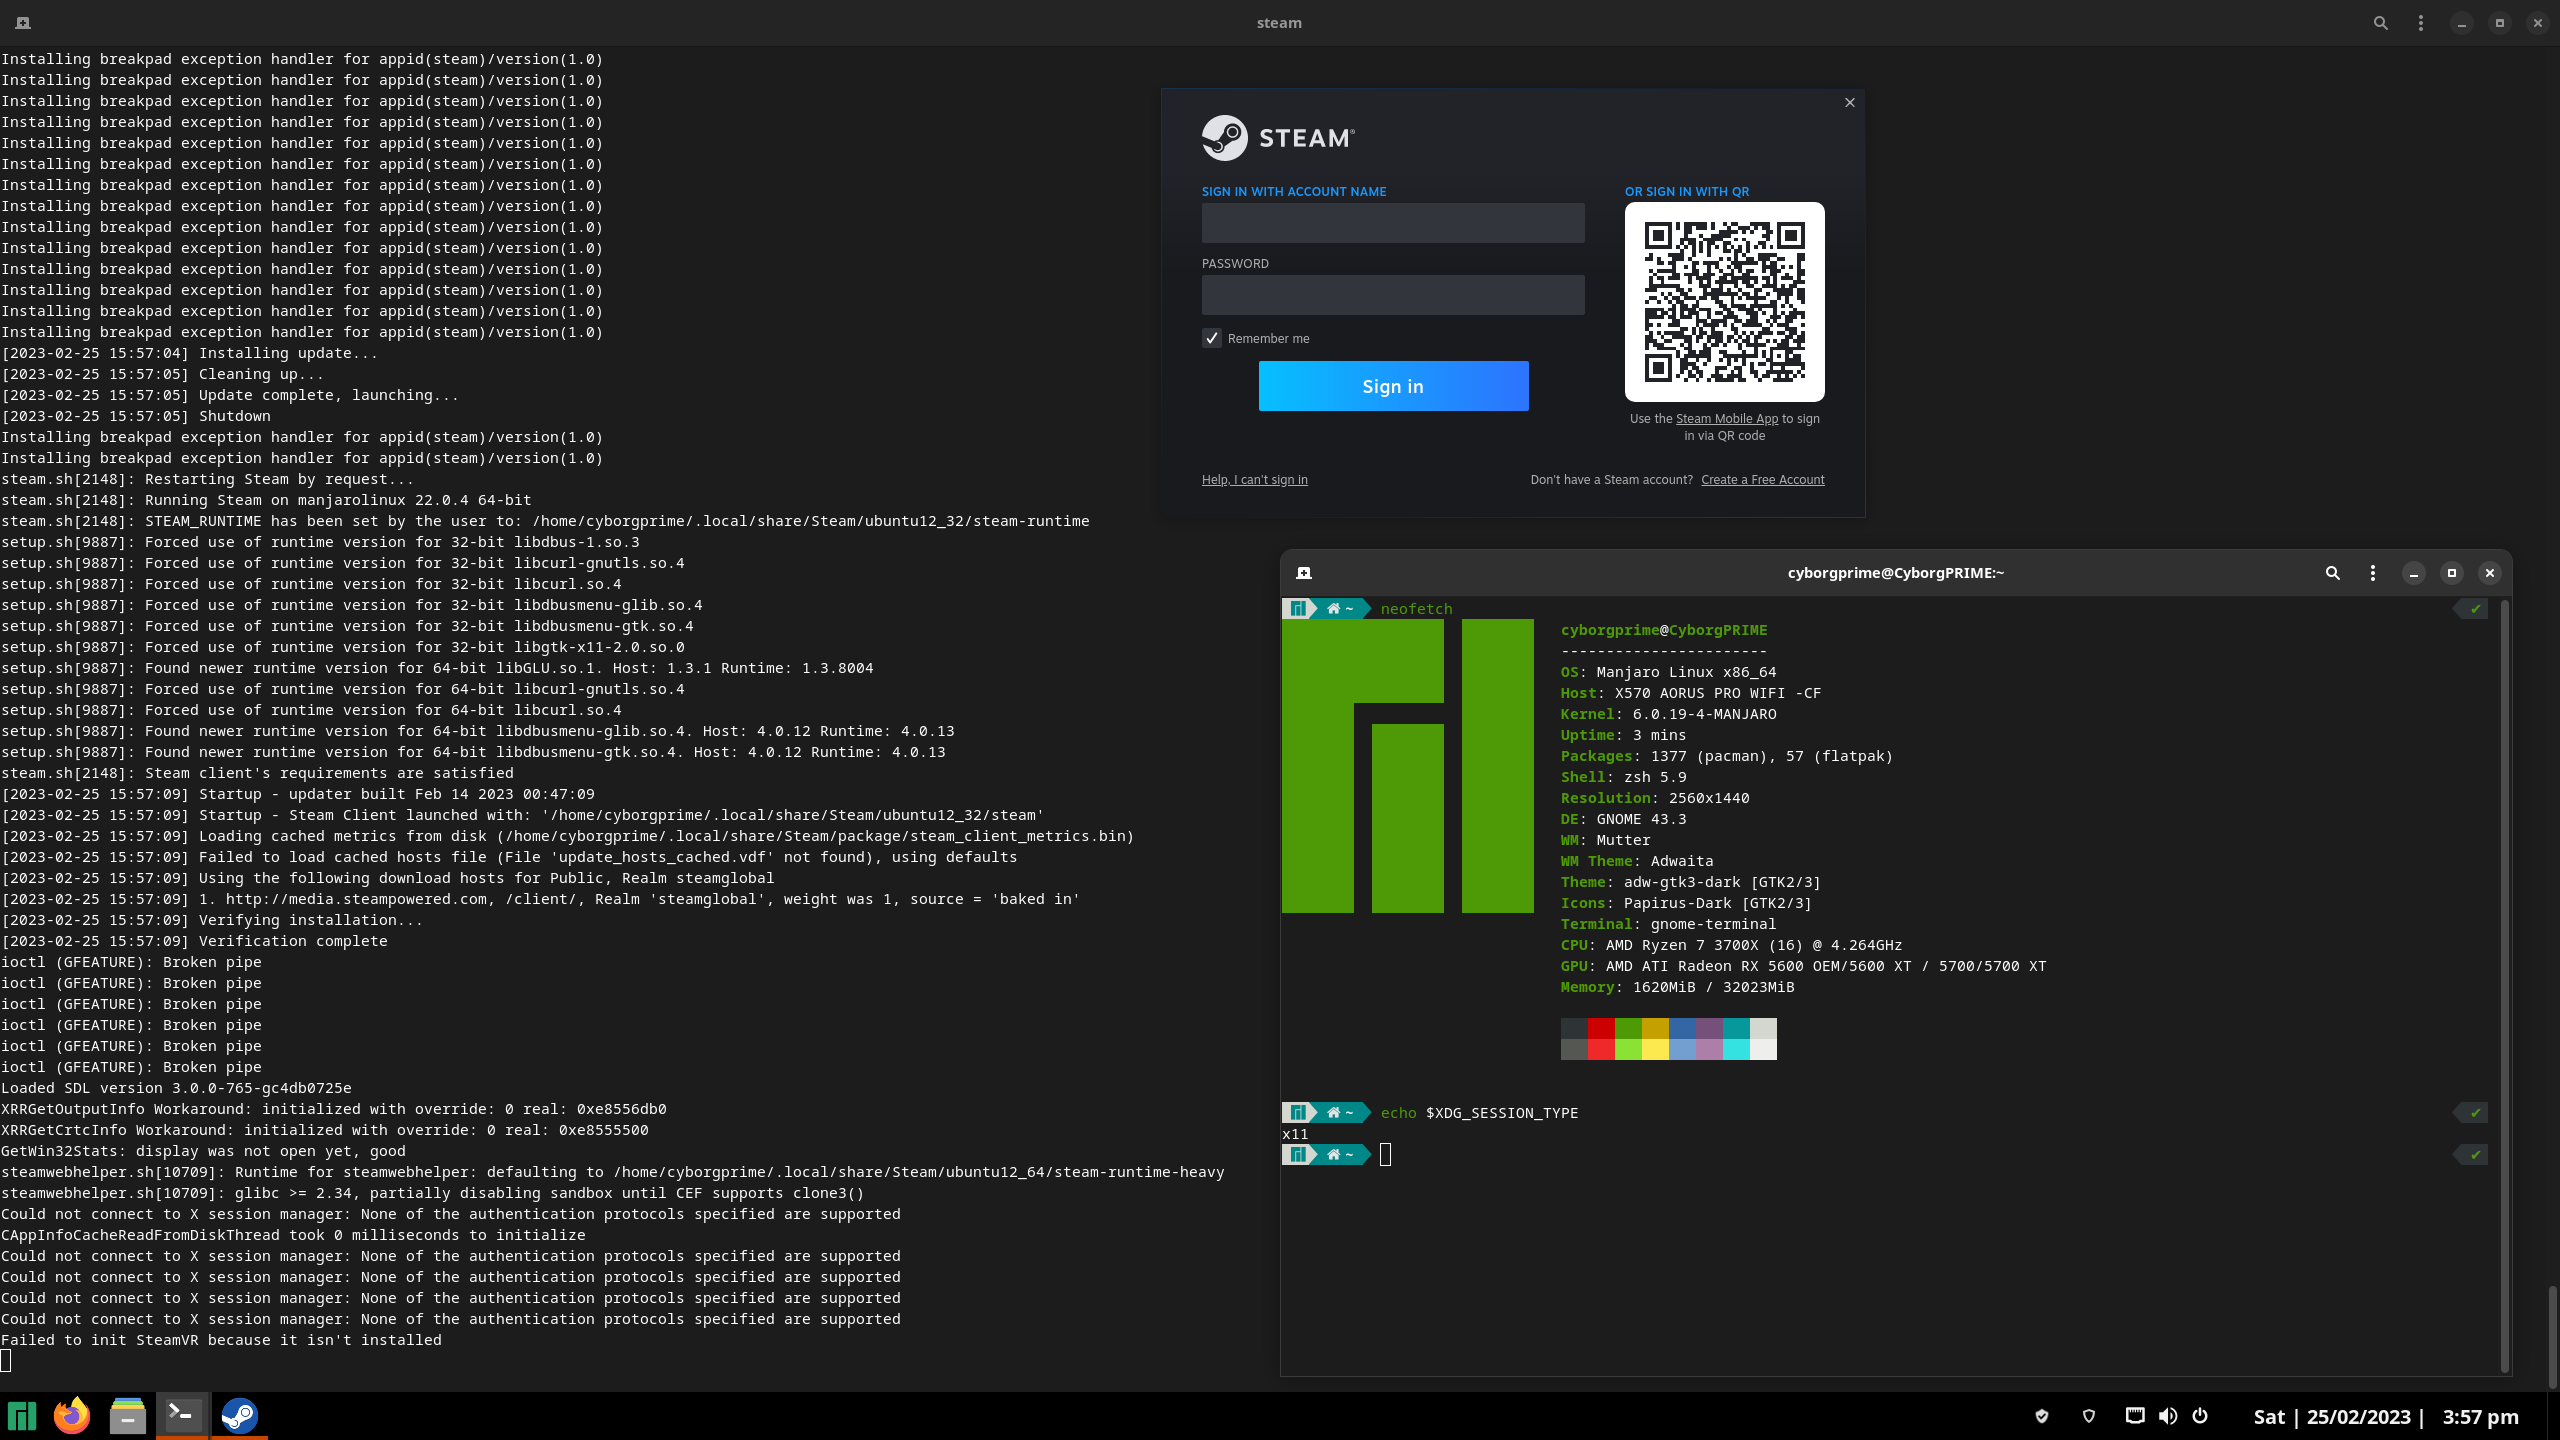Click the outlined shield tray icon
Viewport: 2560px width, 1440px height.
tap(2089, 1416)
